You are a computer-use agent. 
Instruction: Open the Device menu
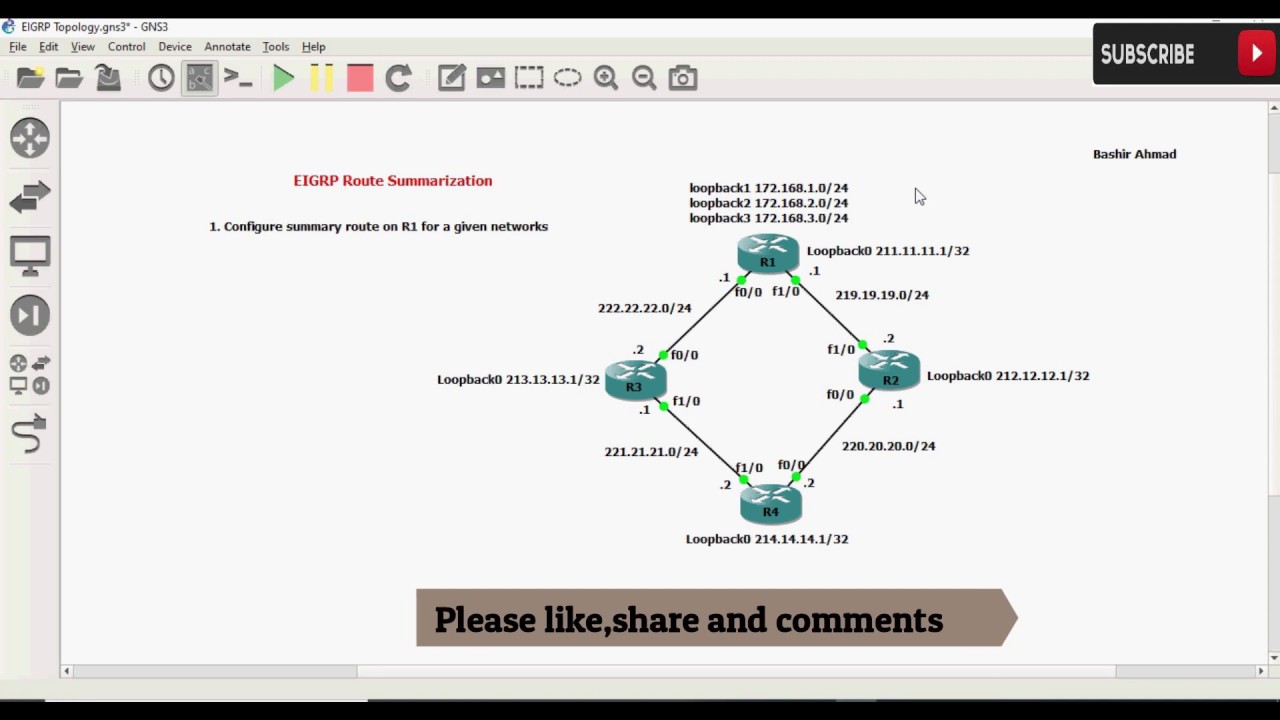175,47
